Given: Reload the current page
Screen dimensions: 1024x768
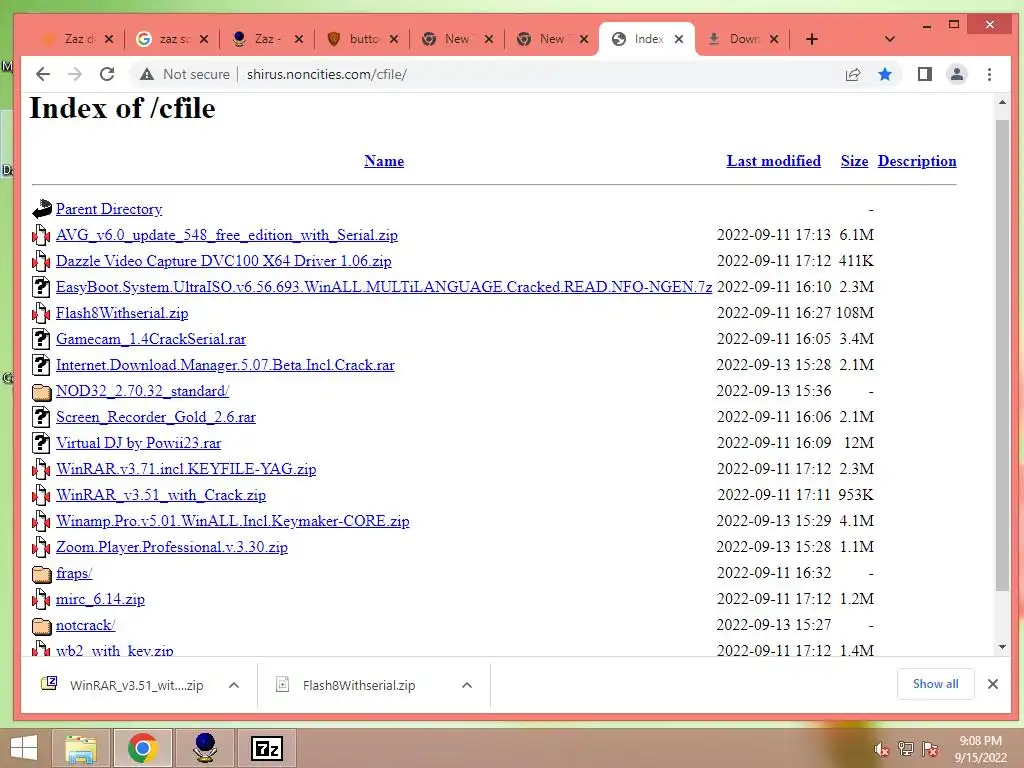Looking at the screenshot, I should [x=107, y=74].
